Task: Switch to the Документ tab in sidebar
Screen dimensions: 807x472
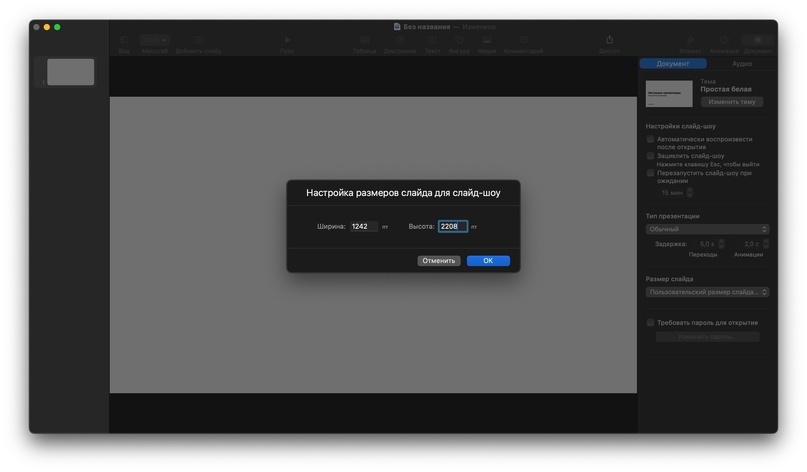Action: point(673,64)
